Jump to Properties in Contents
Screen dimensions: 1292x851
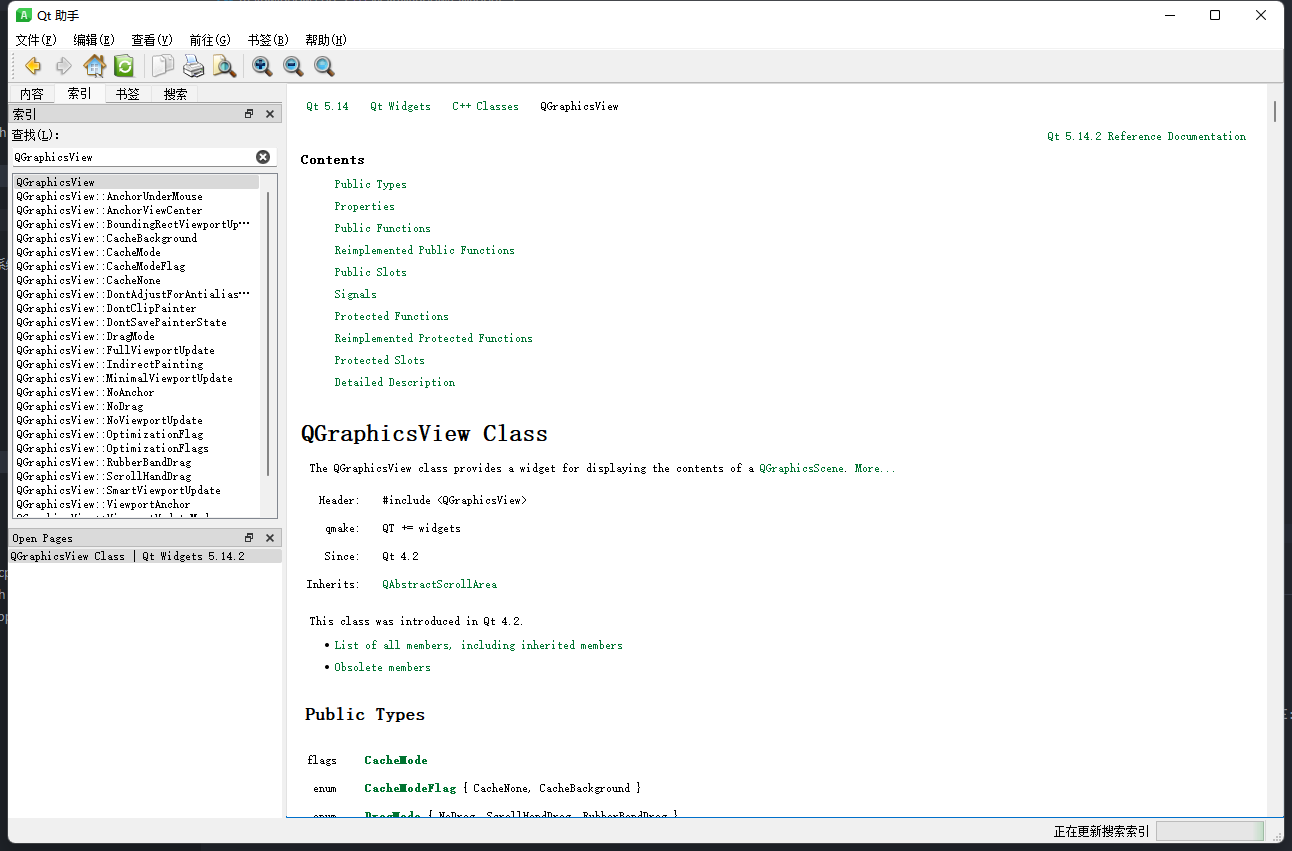(365, 206)
